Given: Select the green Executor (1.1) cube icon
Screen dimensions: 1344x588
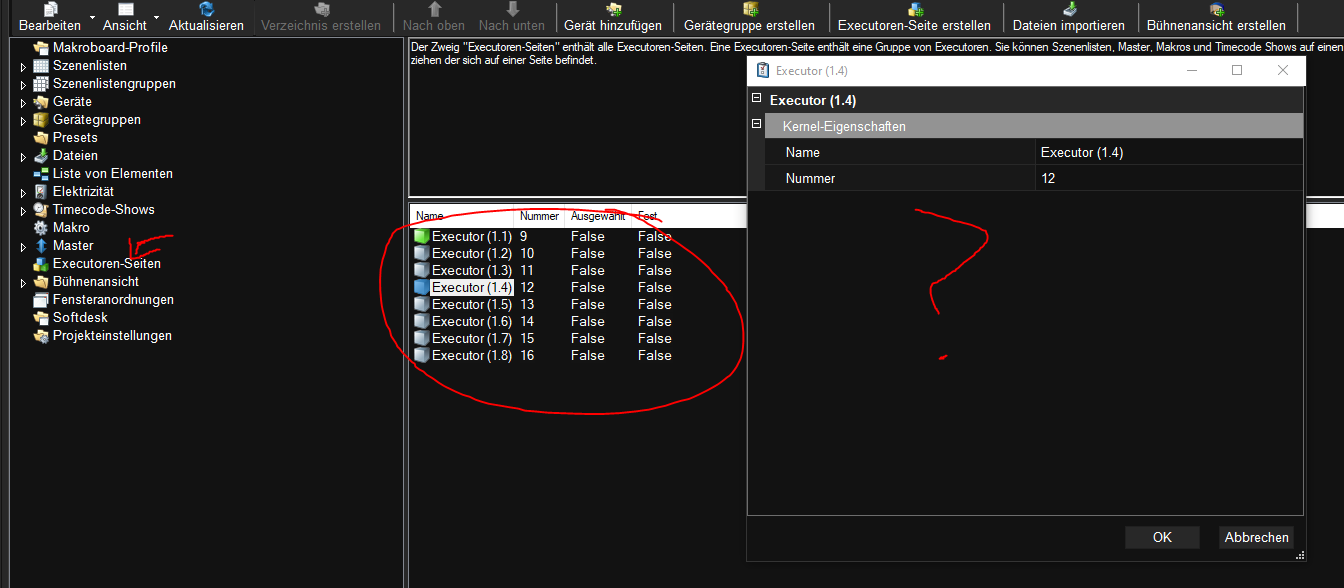Looking at the screenshot, I should click(421, 237).
